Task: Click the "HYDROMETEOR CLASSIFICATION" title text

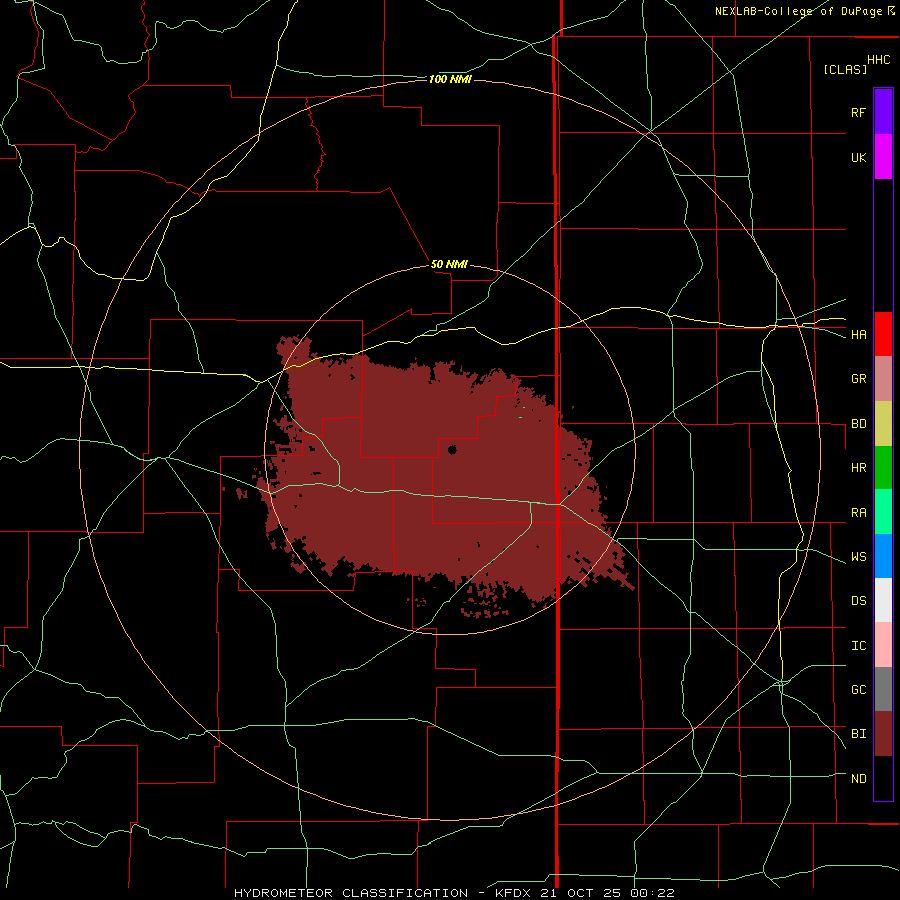Action: coord(351,893)
